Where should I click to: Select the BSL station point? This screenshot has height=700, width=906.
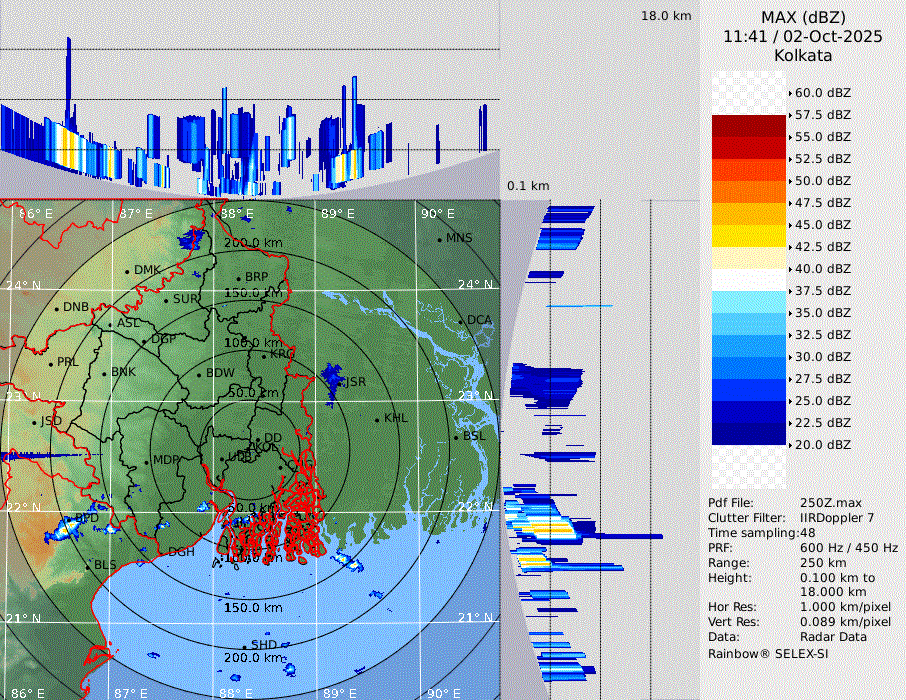click(x=456, y=437)
